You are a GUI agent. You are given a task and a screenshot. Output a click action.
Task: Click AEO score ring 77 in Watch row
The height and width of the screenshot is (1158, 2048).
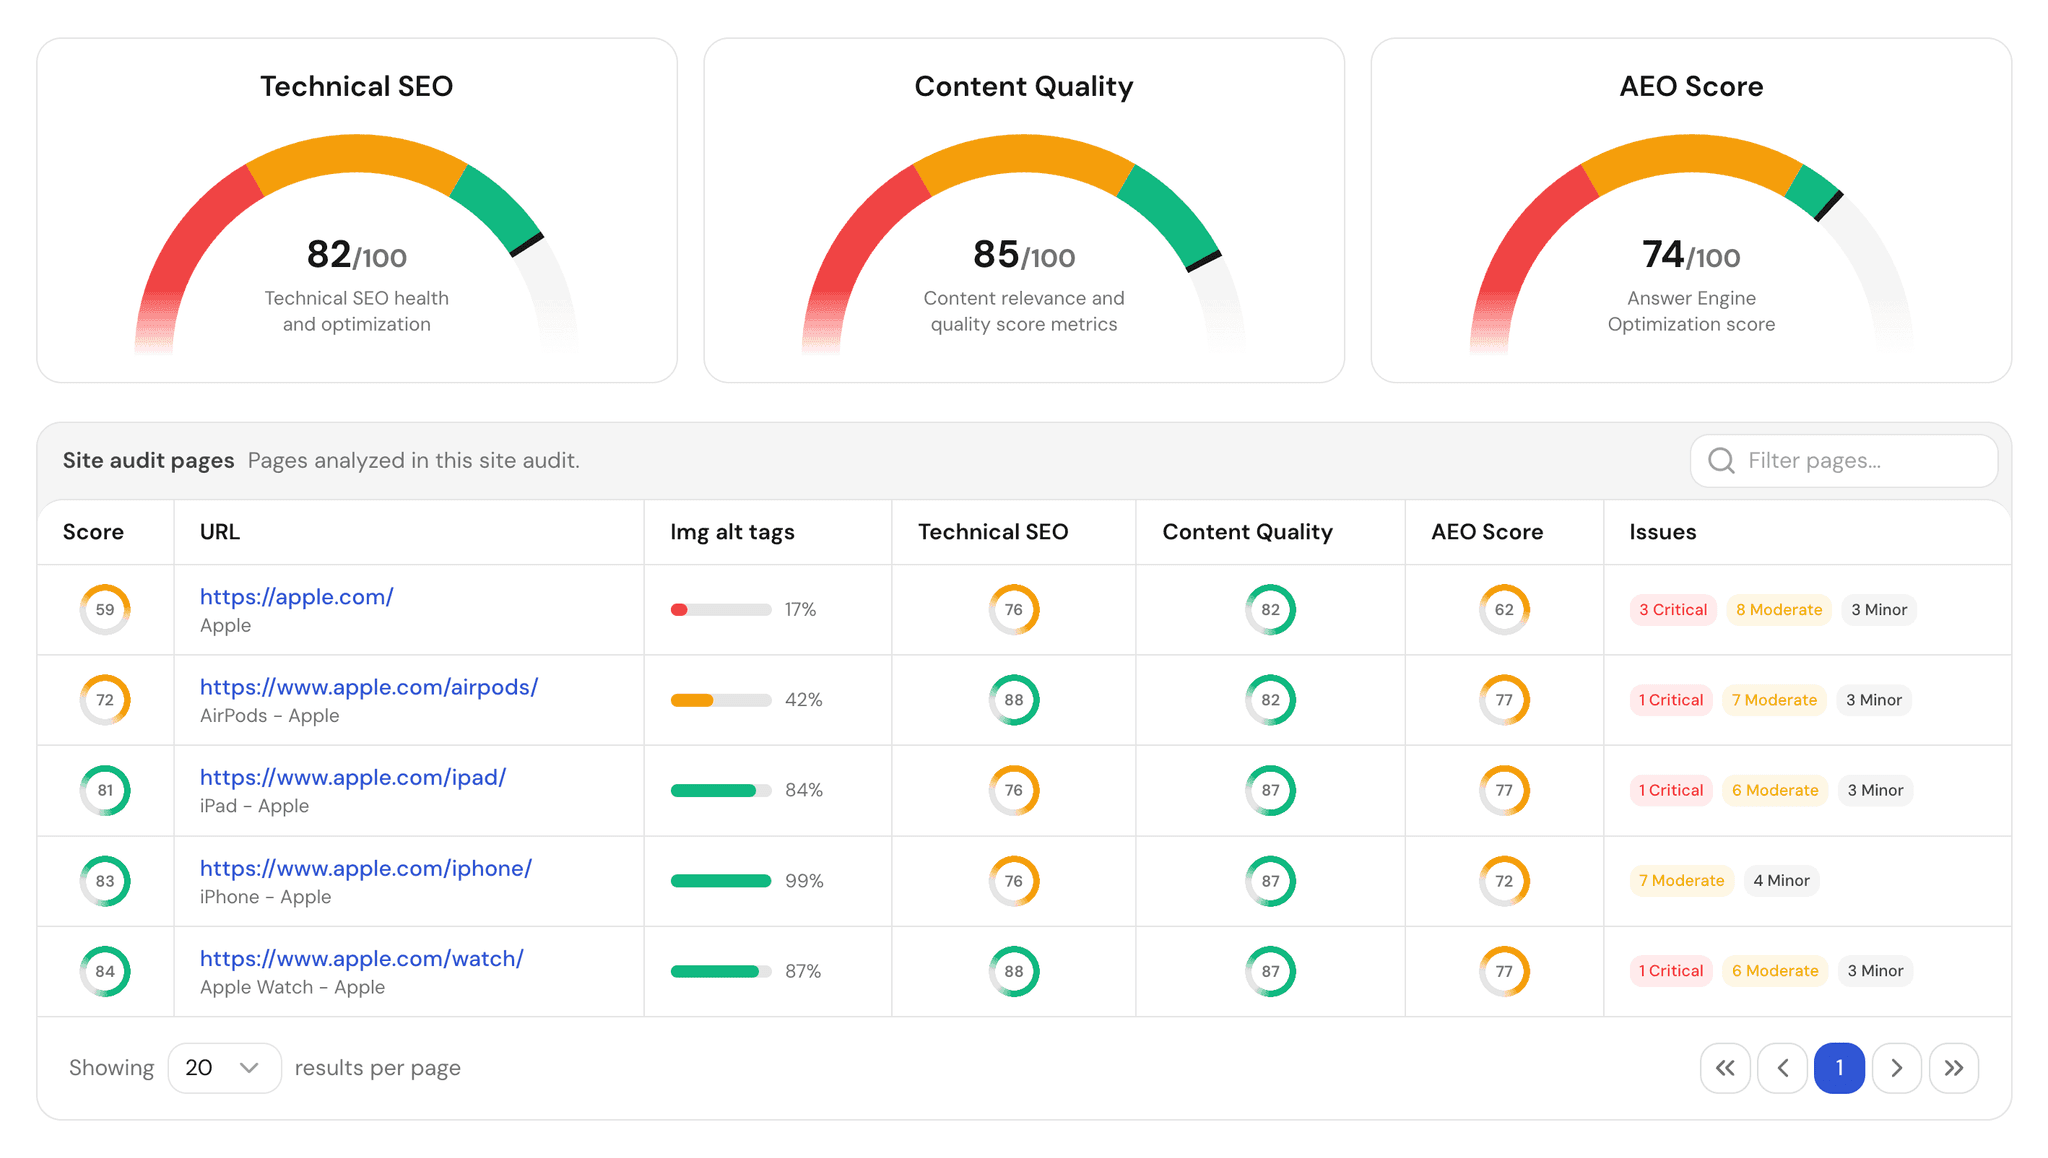[x=1504, y=971]
